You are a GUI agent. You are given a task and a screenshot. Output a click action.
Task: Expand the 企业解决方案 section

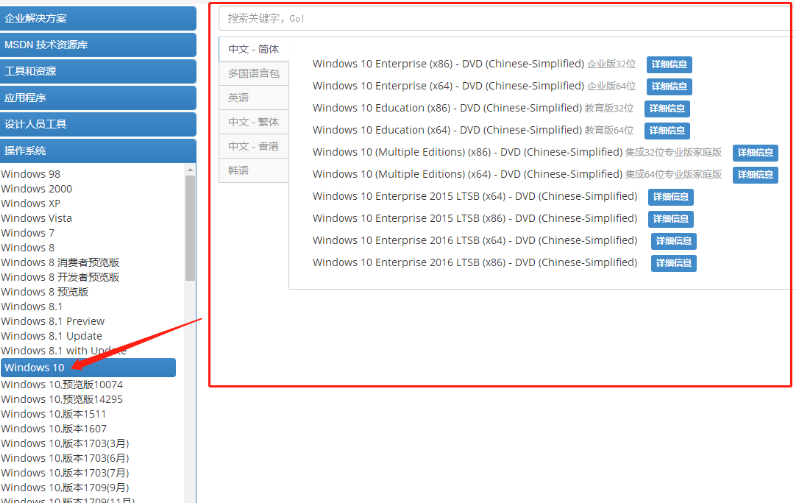click(98, 18)
